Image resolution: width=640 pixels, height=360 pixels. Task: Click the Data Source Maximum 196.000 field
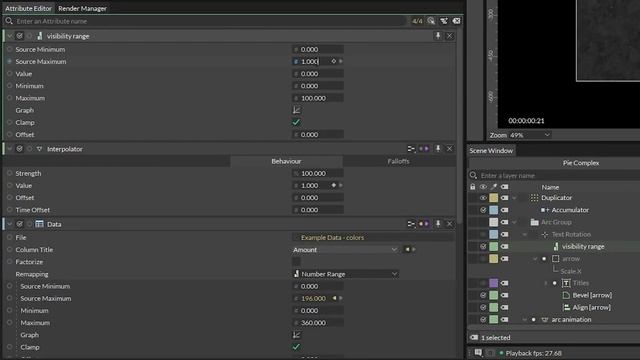tap(318, 298)
